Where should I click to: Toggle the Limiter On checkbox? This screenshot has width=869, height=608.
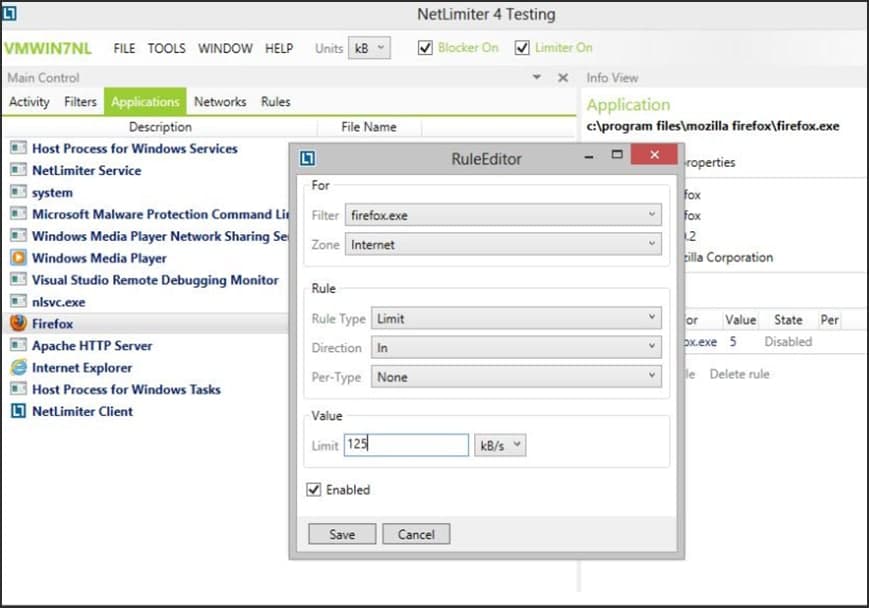coord(522,48)
